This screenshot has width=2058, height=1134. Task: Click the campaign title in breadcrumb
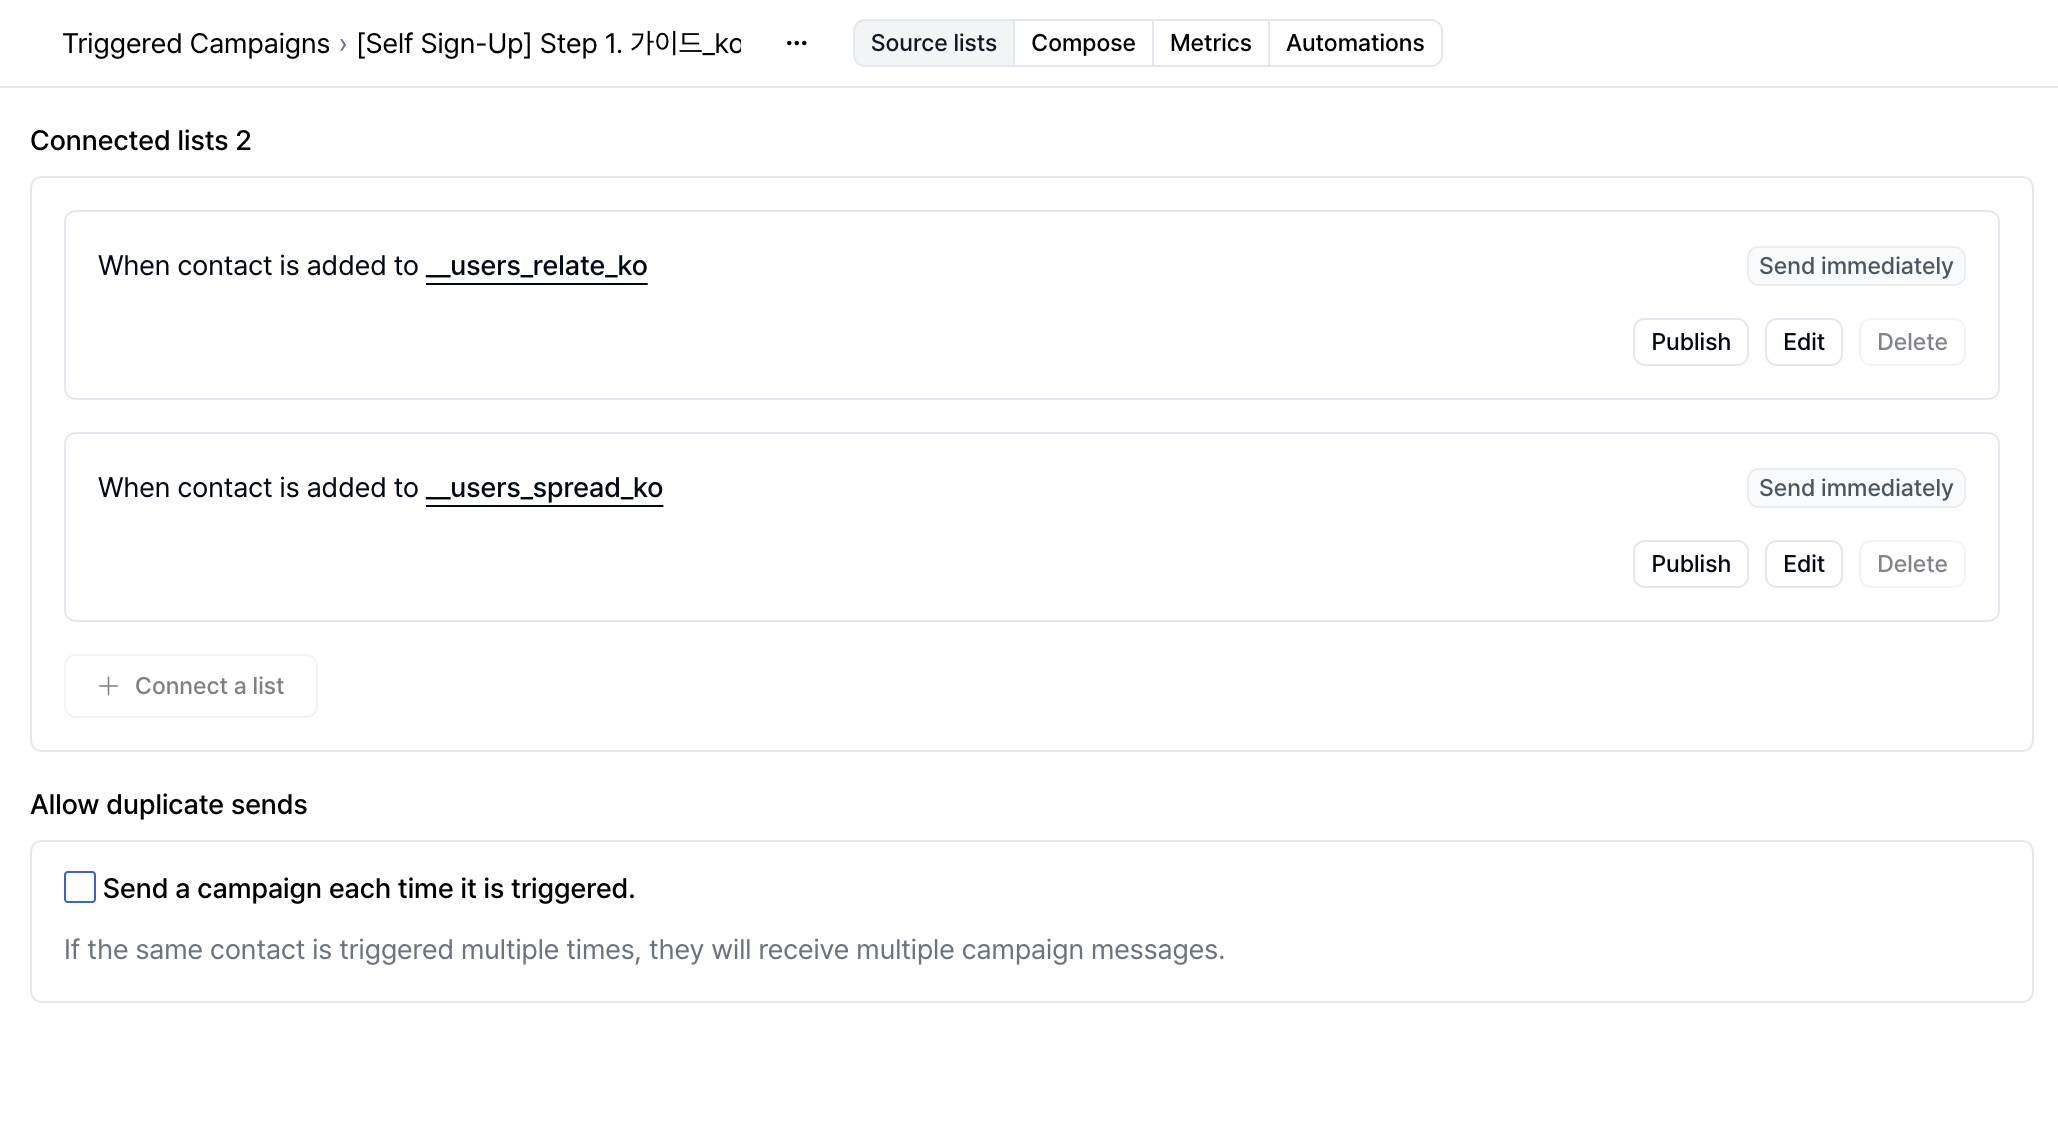tap(549, 44)
